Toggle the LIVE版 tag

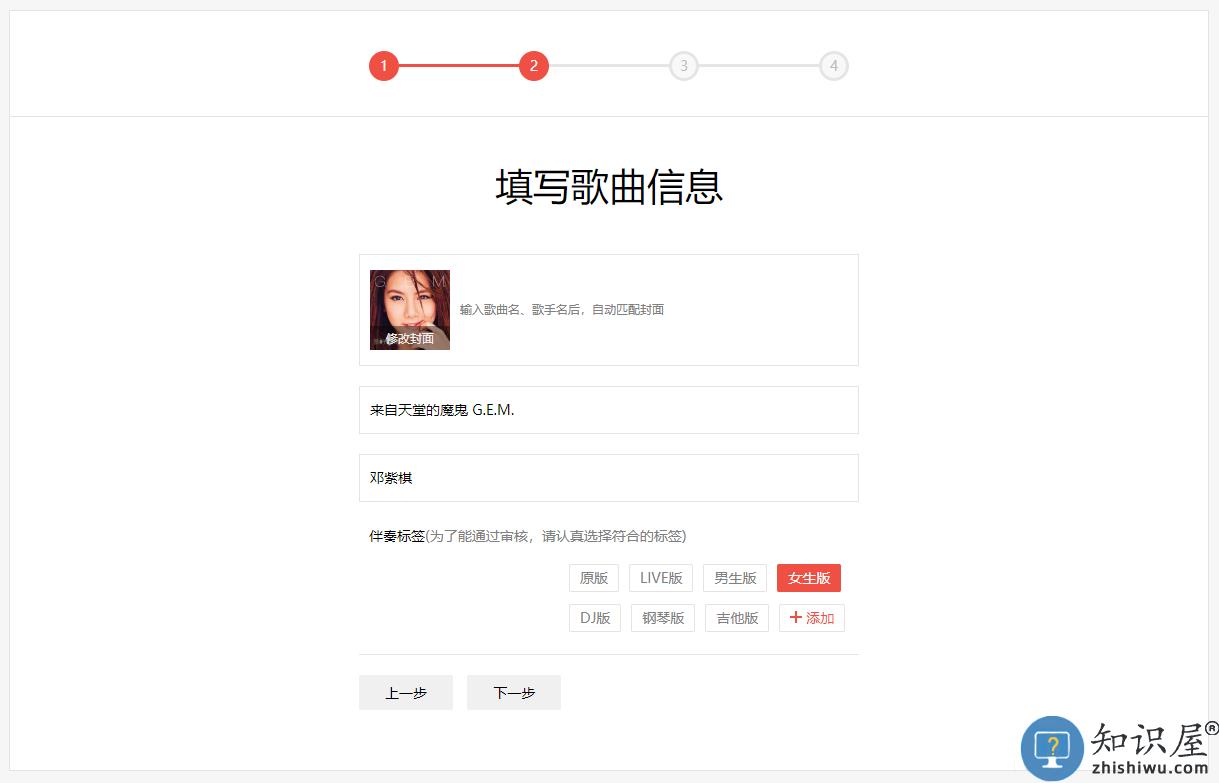(x=661, y=578)
